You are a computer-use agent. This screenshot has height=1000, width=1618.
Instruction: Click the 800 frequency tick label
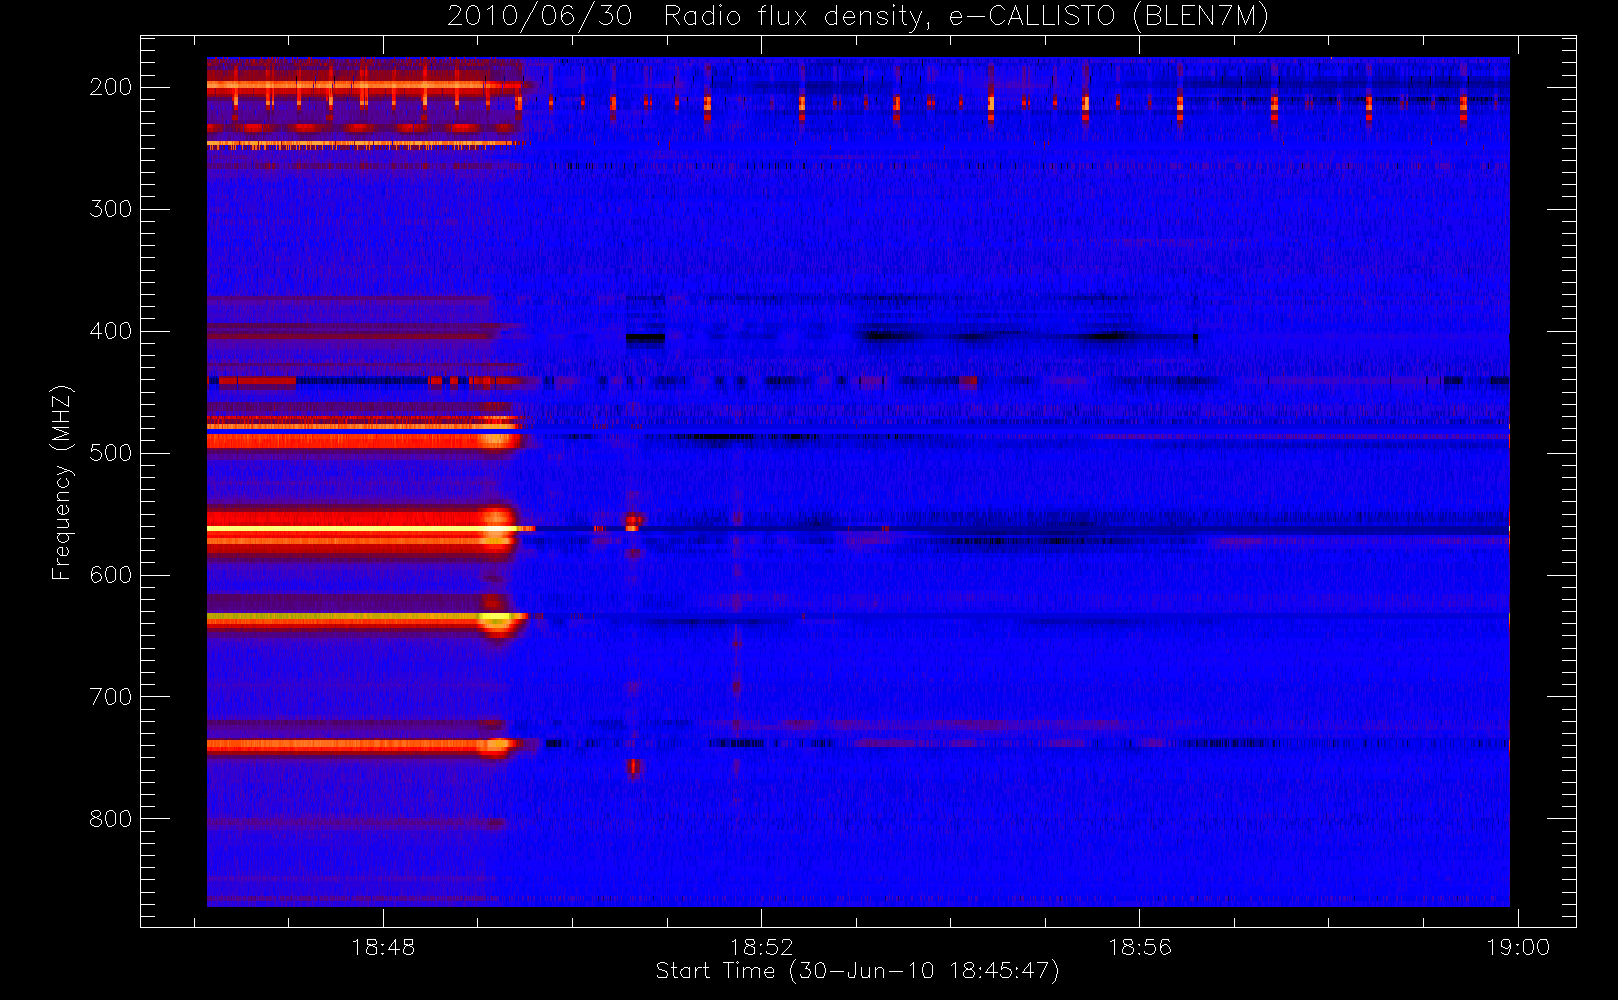tap(110, 819)
